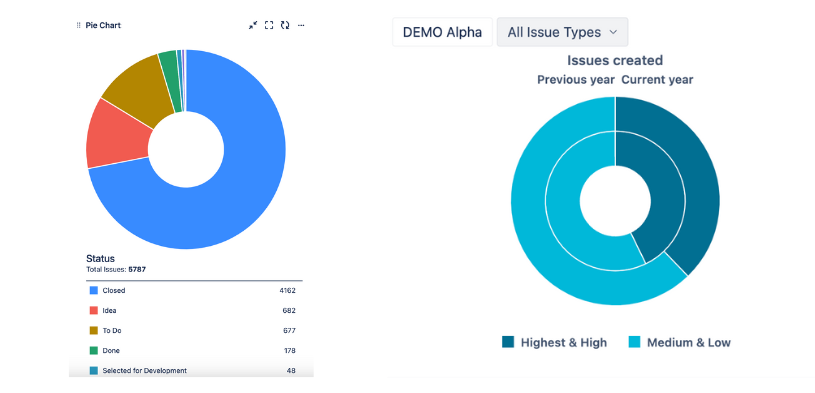Image resolution: width=815 pixels, height=393 pixels.
Task: Refresh the Pie Chart gadget
Action: (285, 25)
